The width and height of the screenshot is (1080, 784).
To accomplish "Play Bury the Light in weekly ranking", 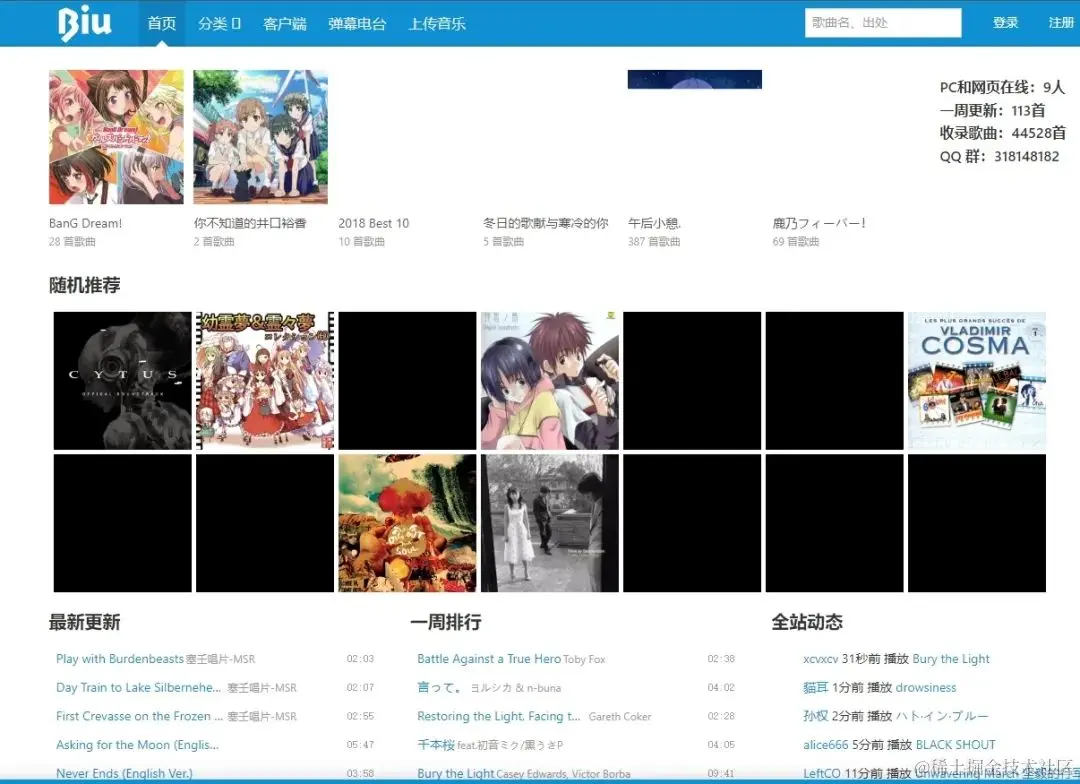I will pos(455,773).
